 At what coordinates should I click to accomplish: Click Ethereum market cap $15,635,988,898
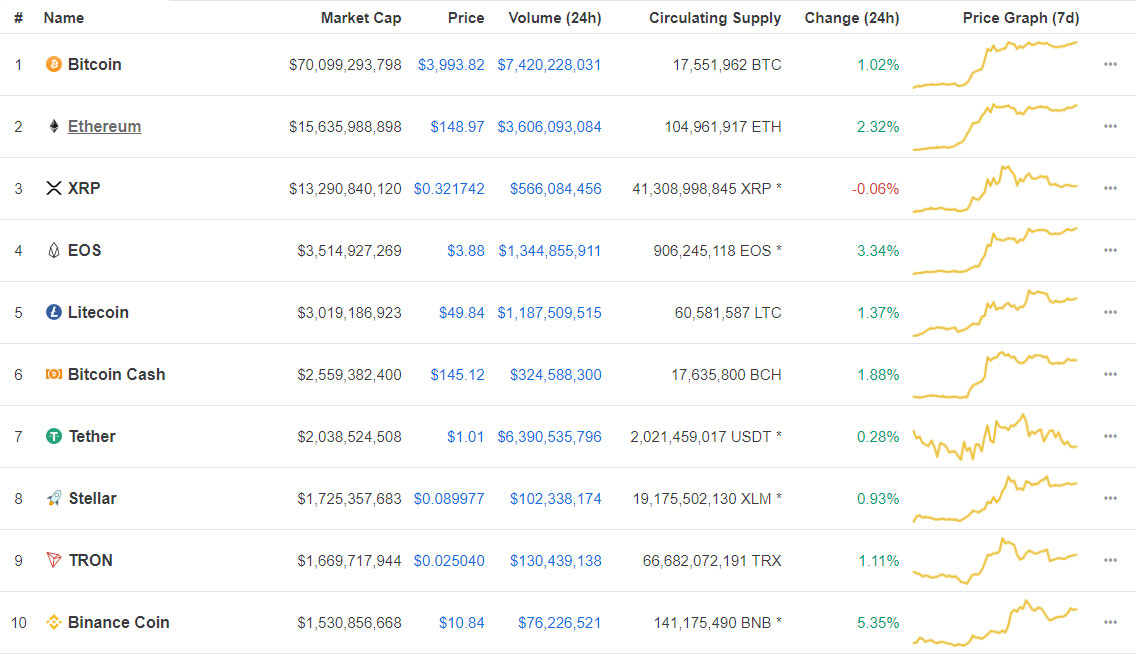point(345,127)
